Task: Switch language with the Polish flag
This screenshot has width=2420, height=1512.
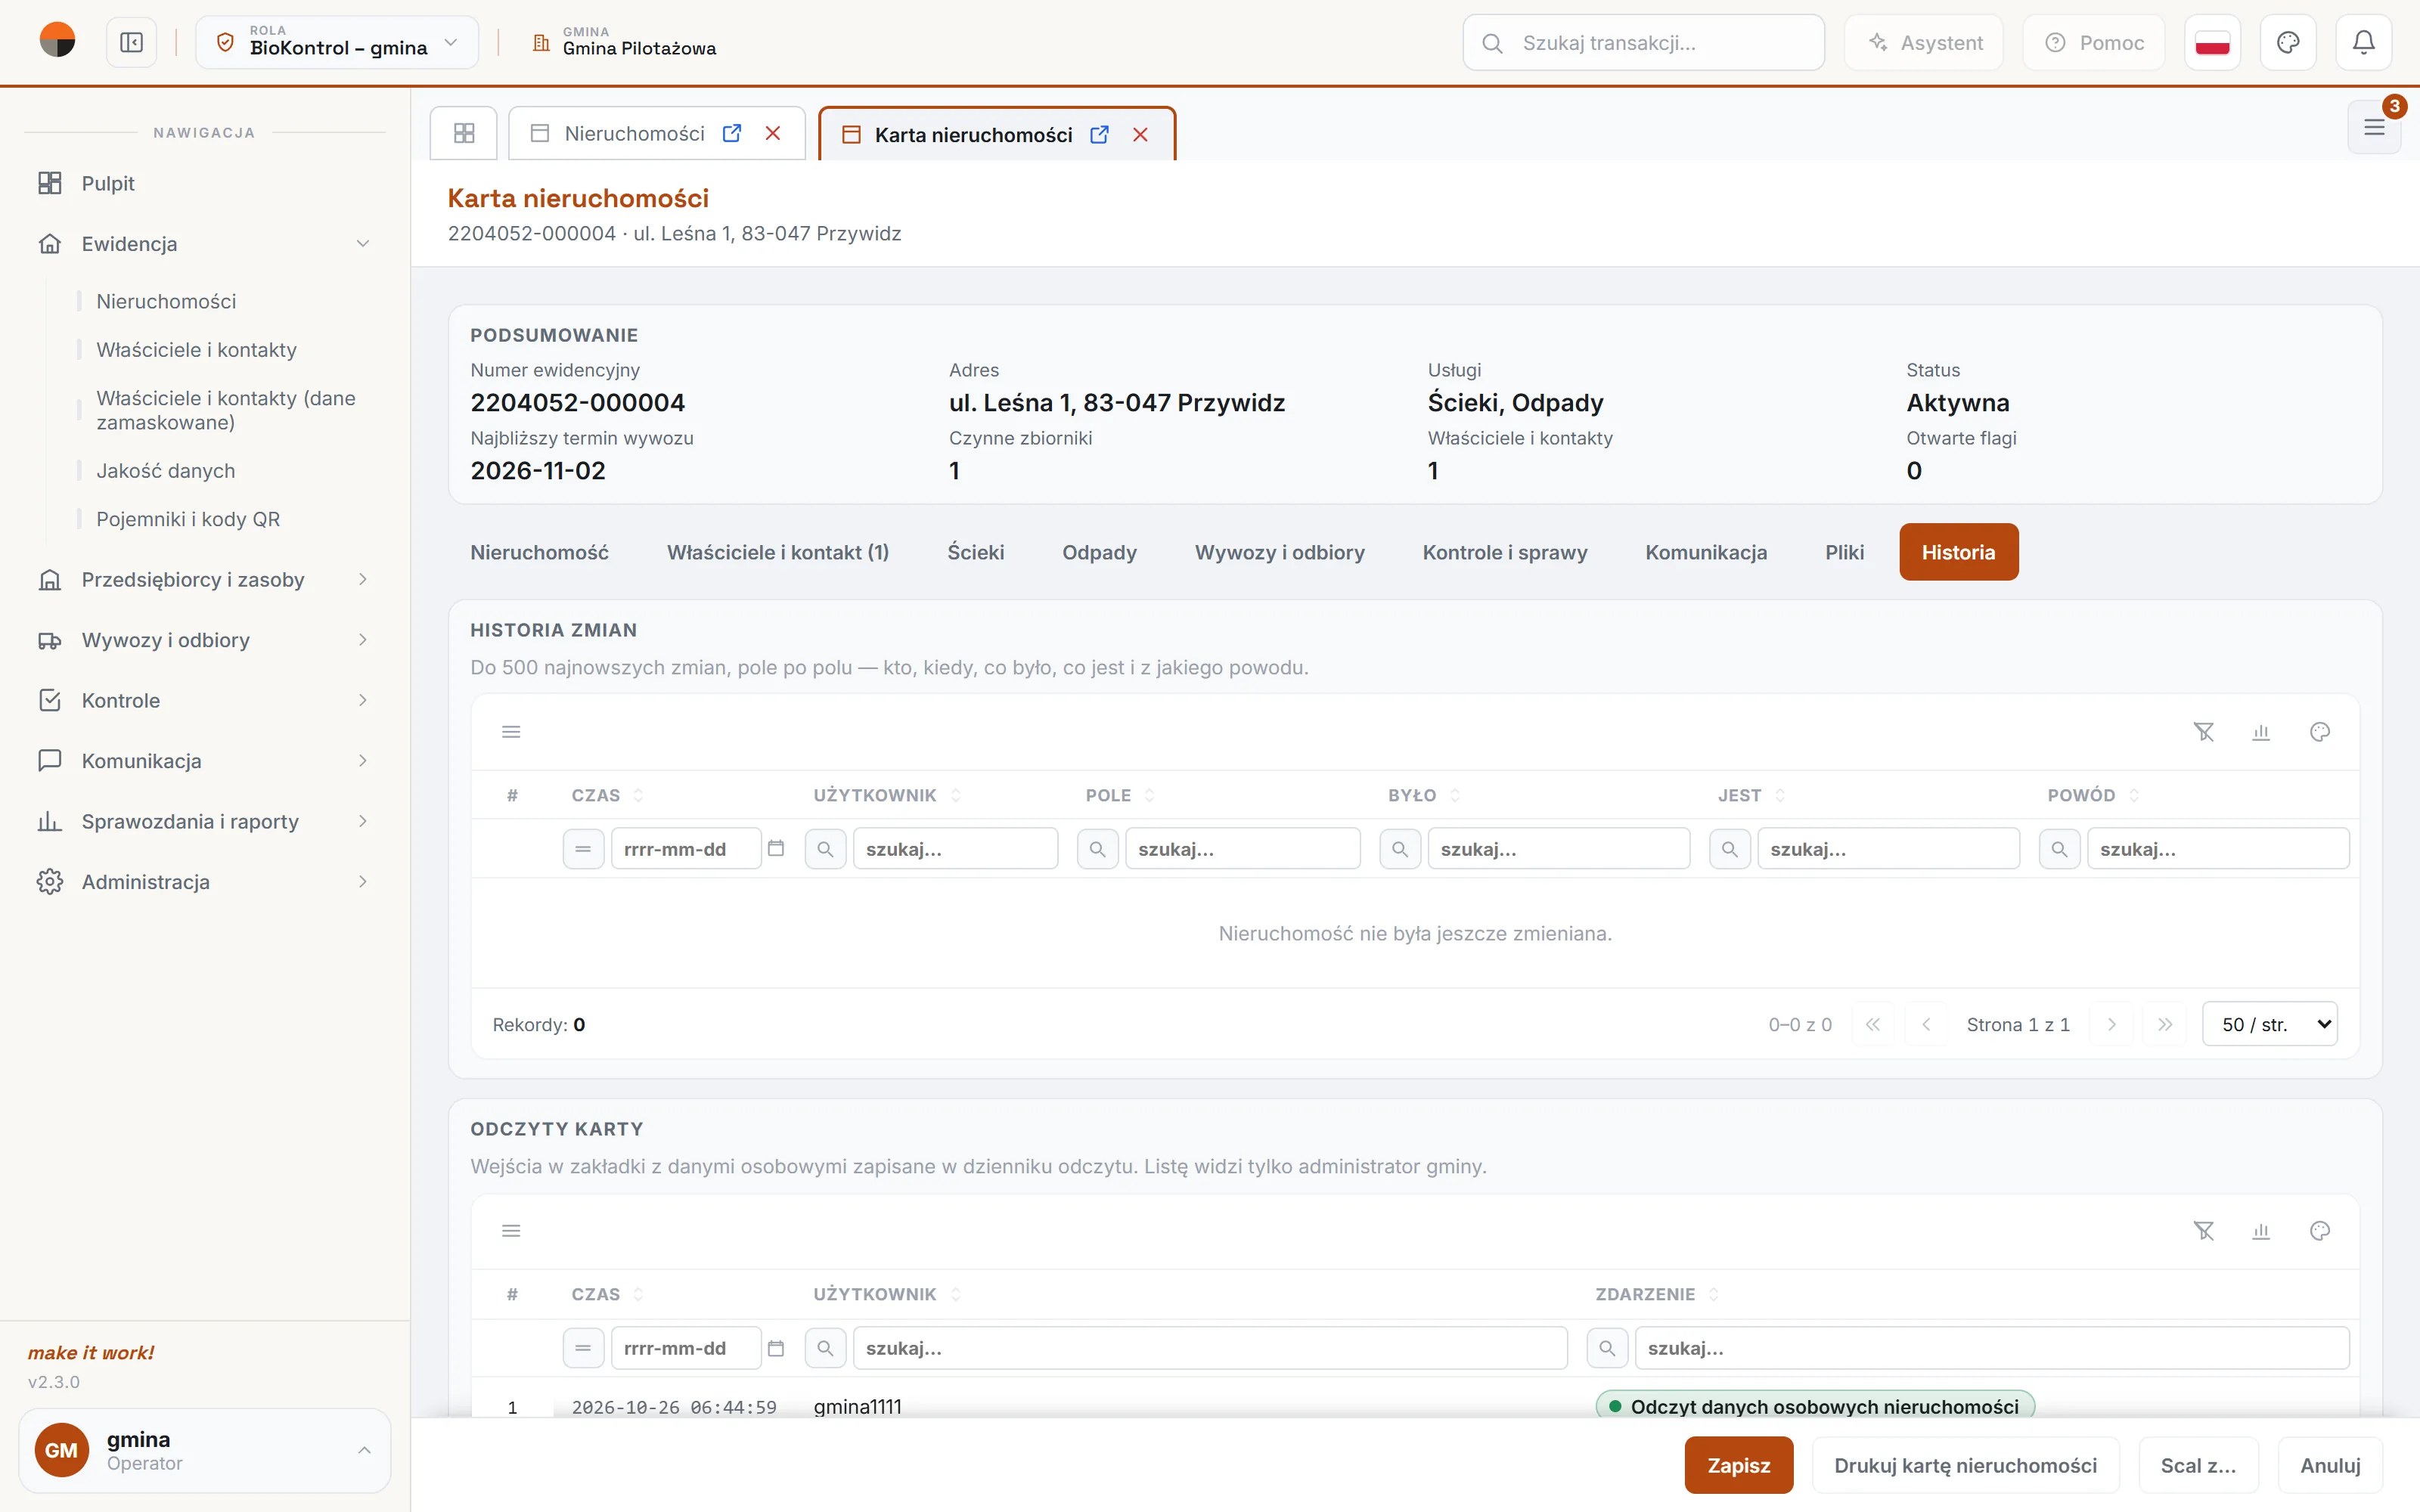Action: [2212, 43]
